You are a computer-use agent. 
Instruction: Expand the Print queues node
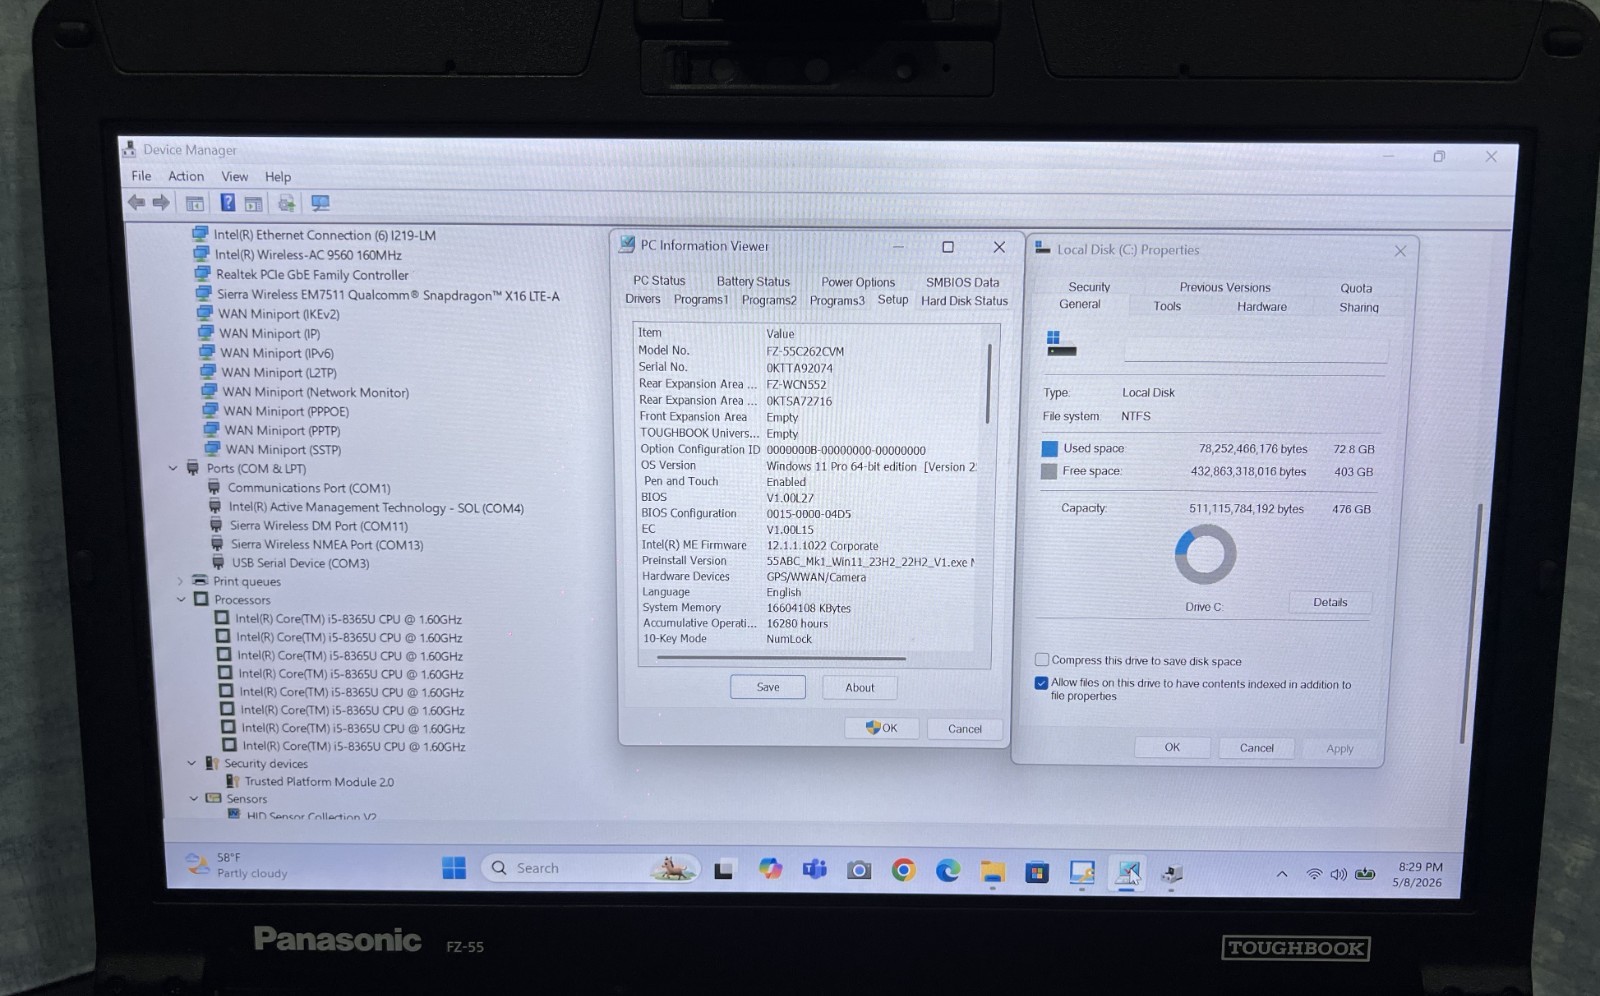coord(181,581)
